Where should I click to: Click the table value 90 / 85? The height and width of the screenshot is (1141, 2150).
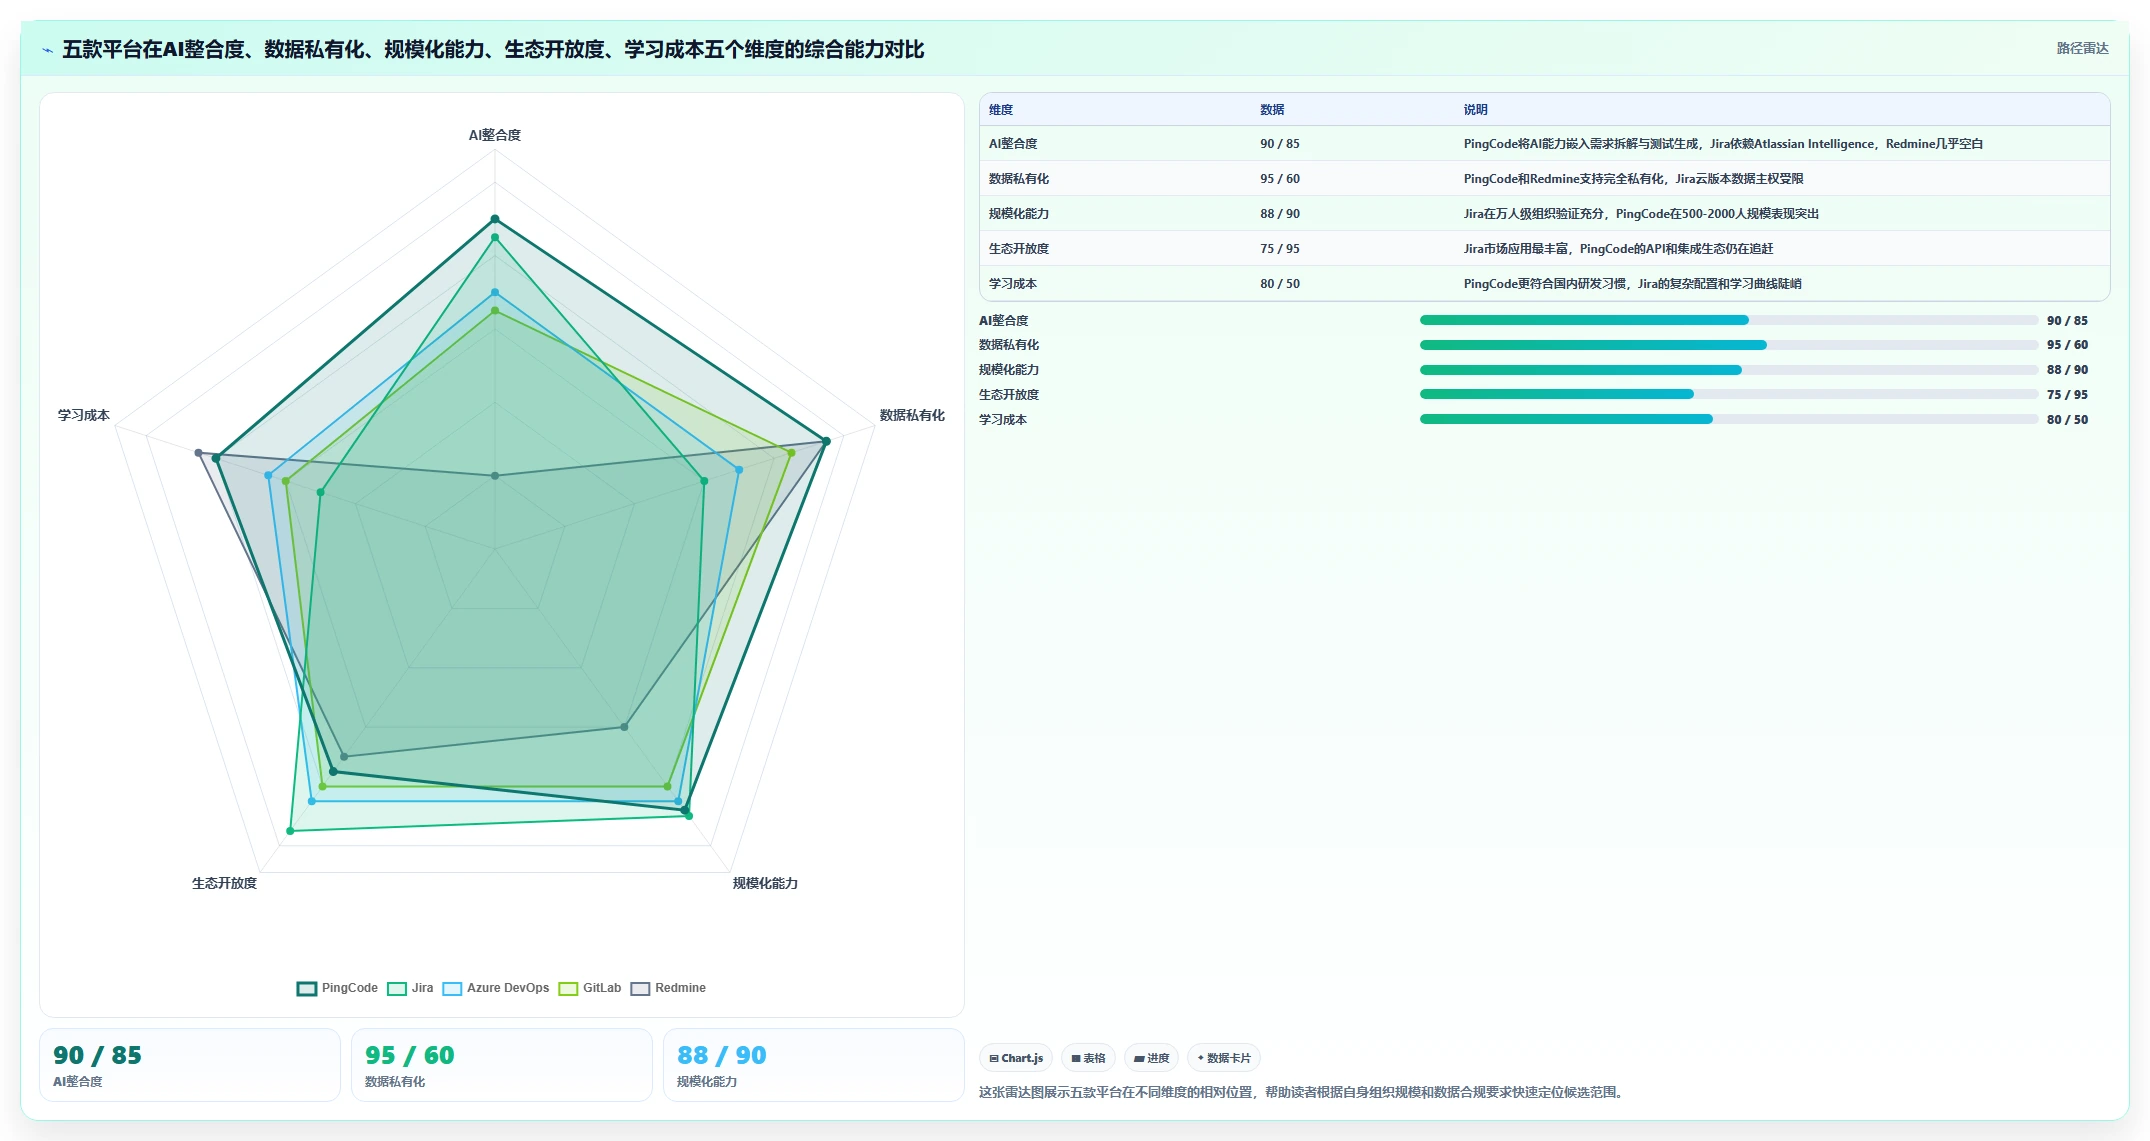[x=1280, y=144]
